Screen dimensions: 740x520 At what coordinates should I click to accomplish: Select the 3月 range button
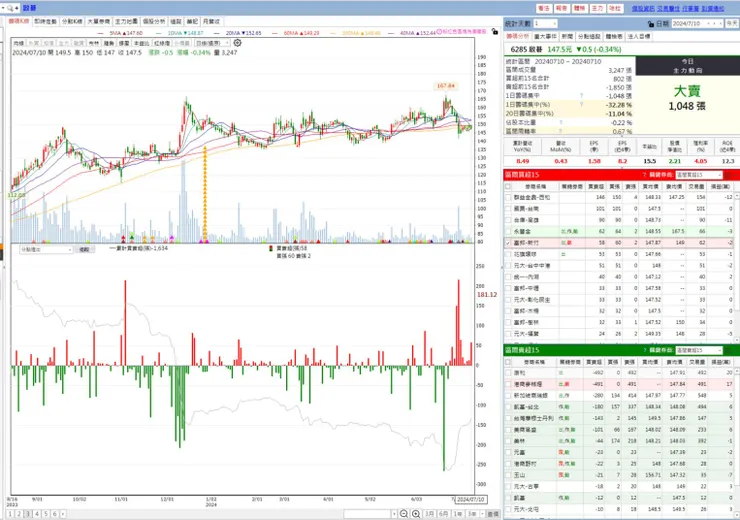(429, 514)
